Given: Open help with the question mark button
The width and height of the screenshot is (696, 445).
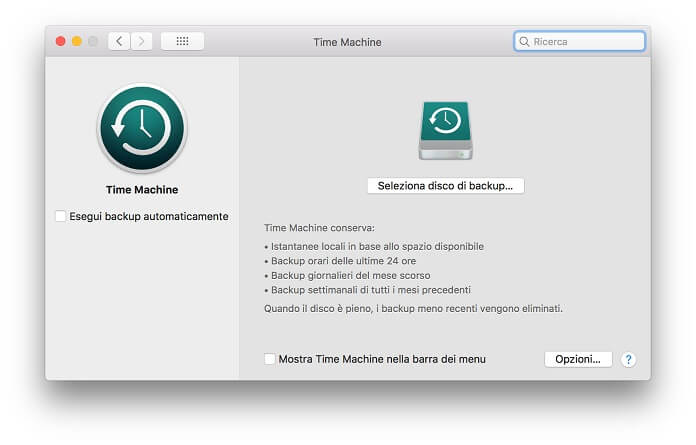Looking at the screenshot, I should [628, 359].
